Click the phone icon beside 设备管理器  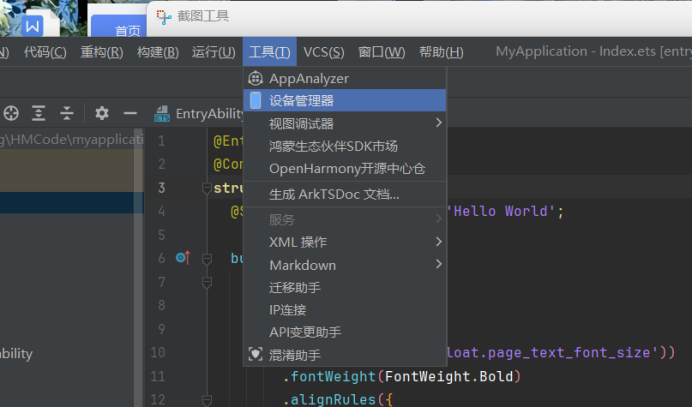coord(256,100)
